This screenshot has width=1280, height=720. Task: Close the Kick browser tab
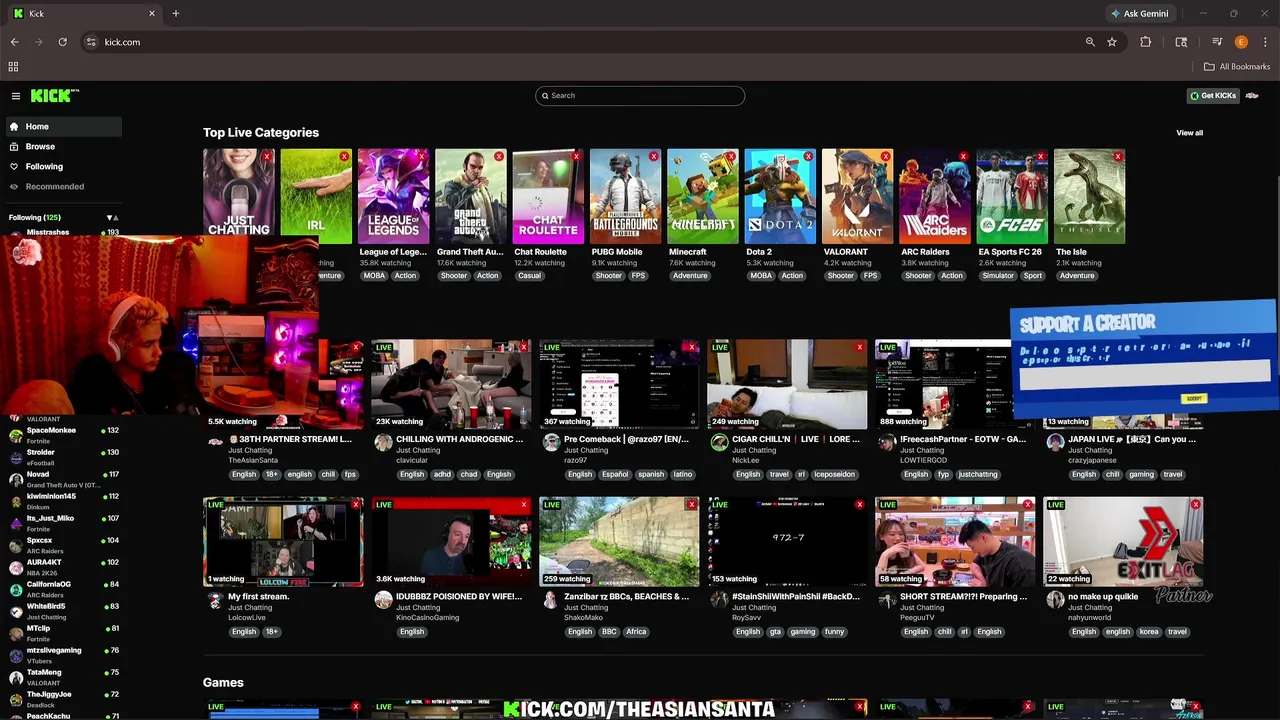152,14
